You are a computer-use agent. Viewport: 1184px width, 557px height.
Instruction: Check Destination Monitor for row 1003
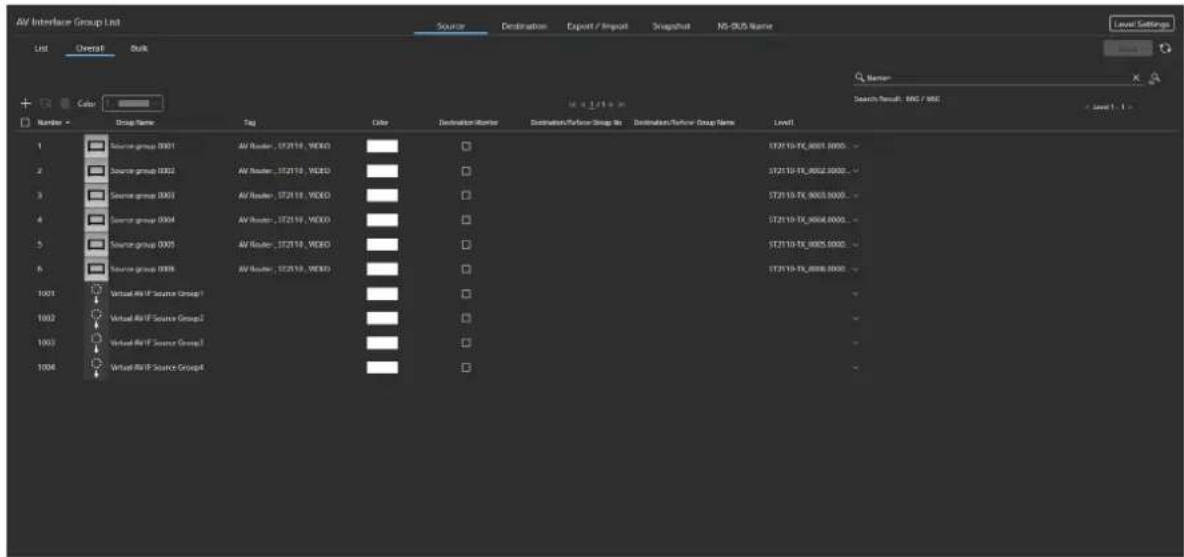(466, 343)
